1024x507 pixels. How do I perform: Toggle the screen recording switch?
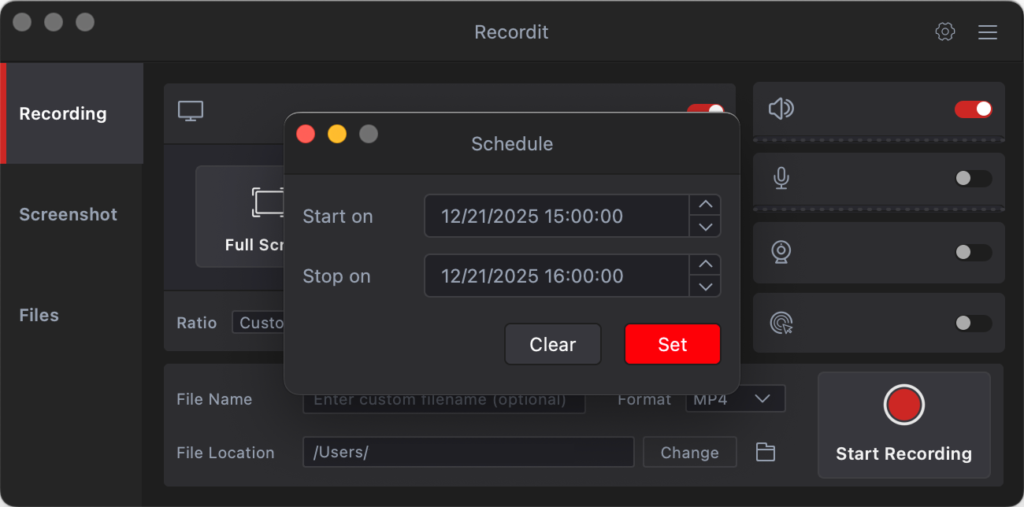pyautogui.click(x=705, y=108)
